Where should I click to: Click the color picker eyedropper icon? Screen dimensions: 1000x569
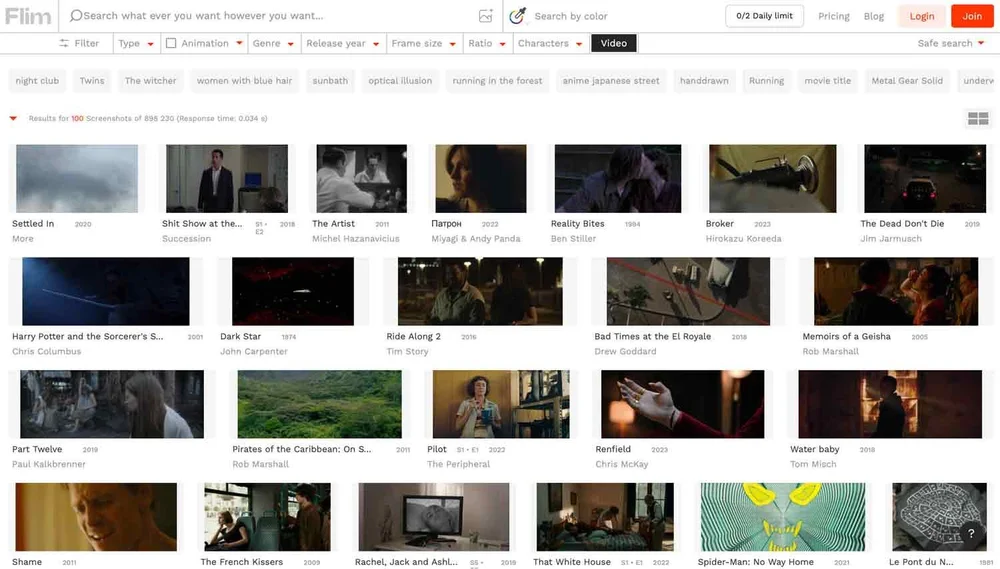tap(517, 16)
